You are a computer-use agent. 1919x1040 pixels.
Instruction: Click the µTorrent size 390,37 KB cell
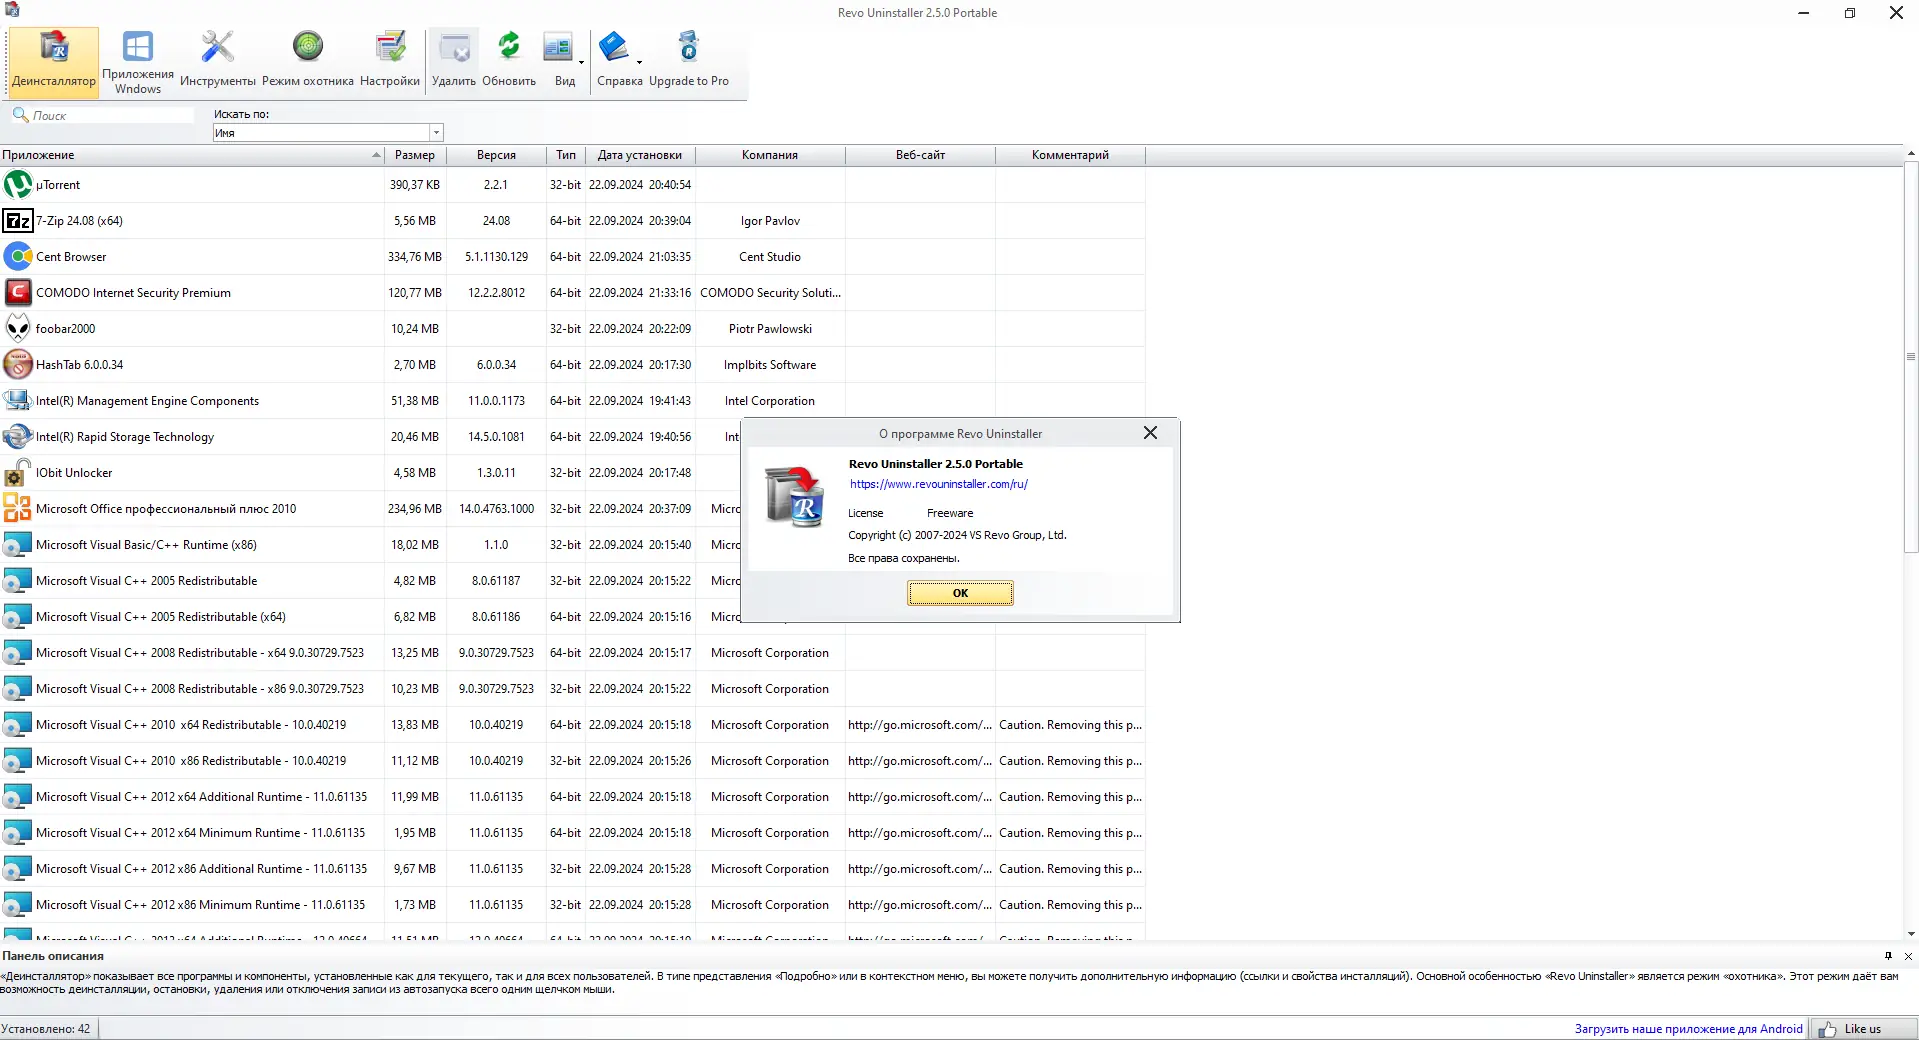415,185
